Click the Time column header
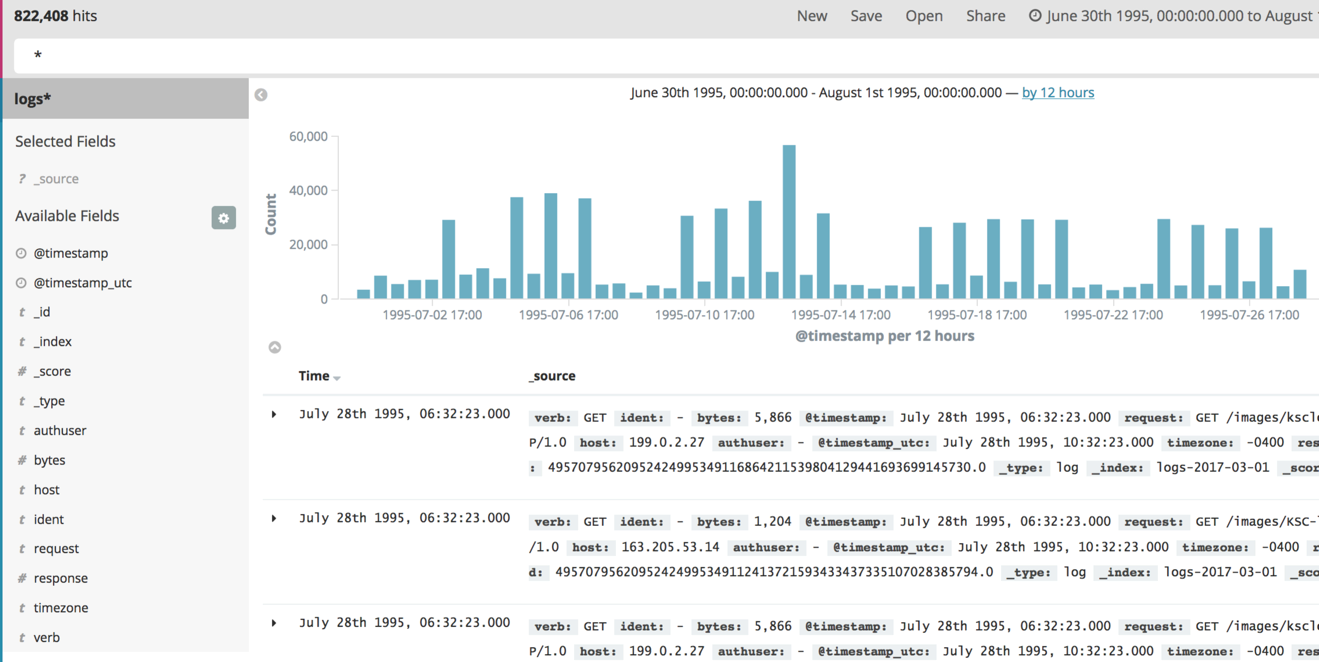This screenshot has height=662, width=1319. point(314,376)
